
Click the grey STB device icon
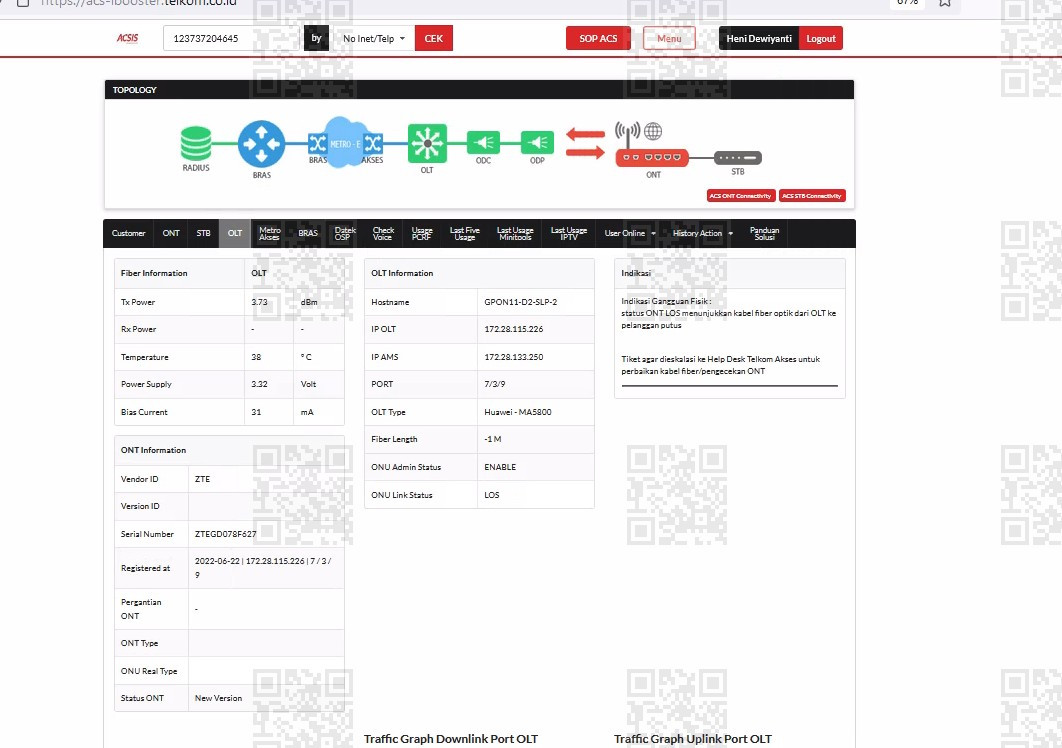tap(738, 158)
